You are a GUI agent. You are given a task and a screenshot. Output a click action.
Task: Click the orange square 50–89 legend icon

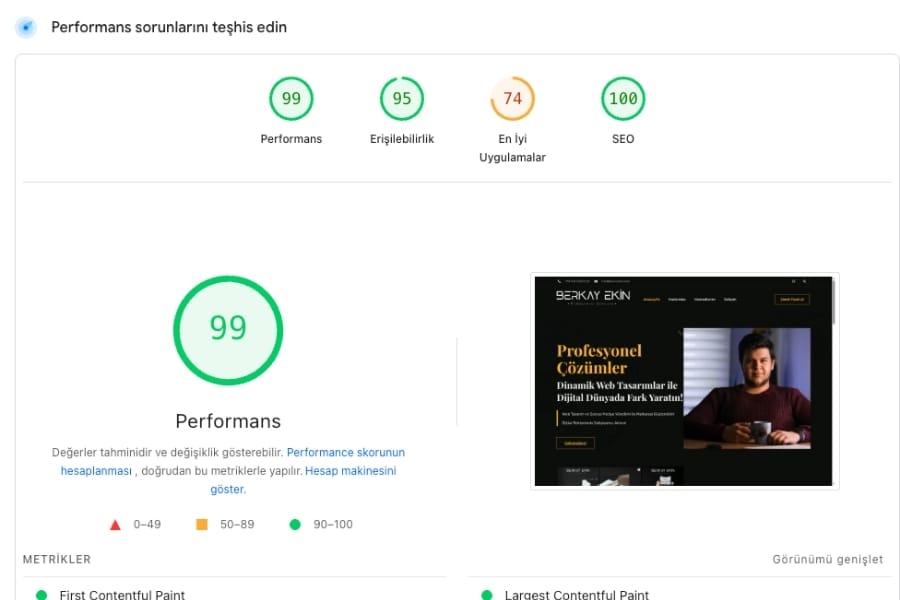[201, 524]
